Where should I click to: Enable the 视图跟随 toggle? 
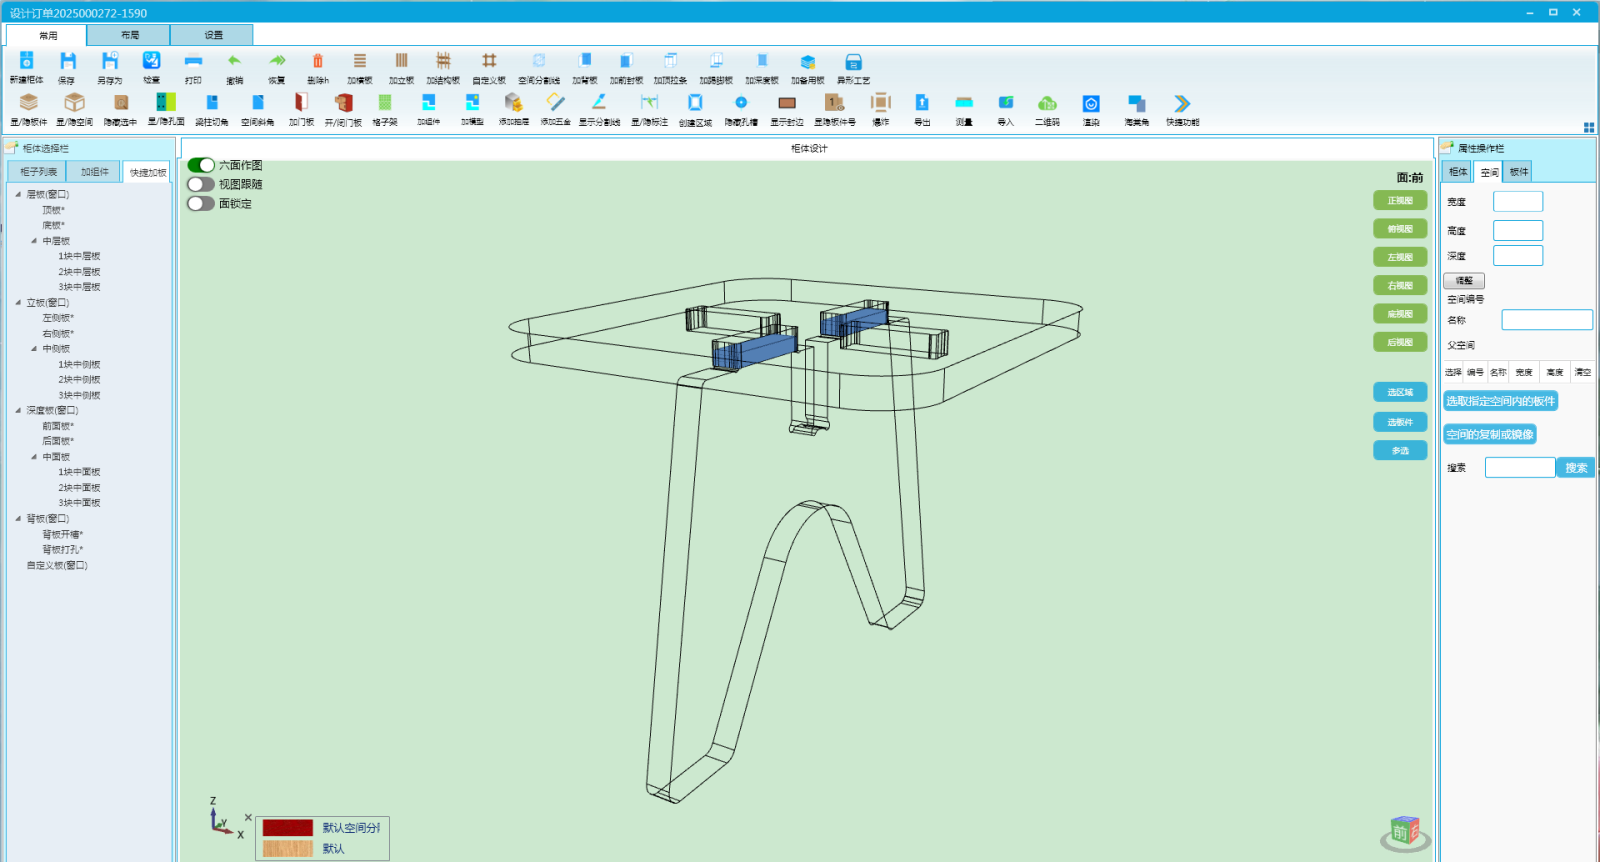tap(201, 184)
